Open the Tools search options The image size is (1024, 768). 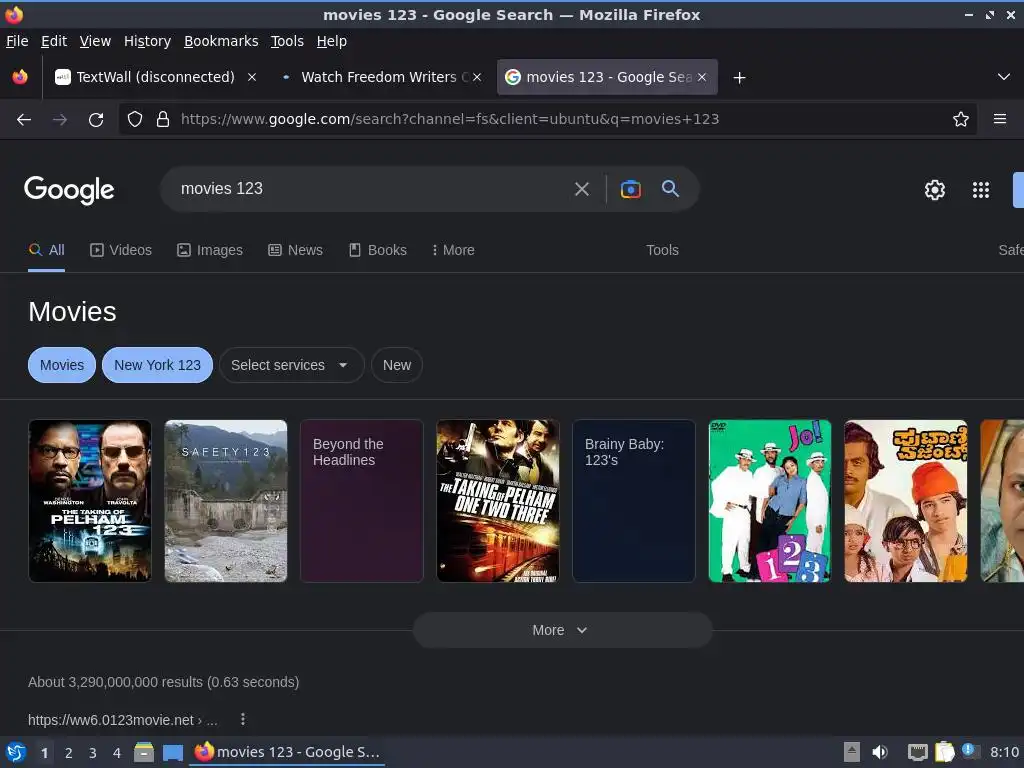point(662,250)
